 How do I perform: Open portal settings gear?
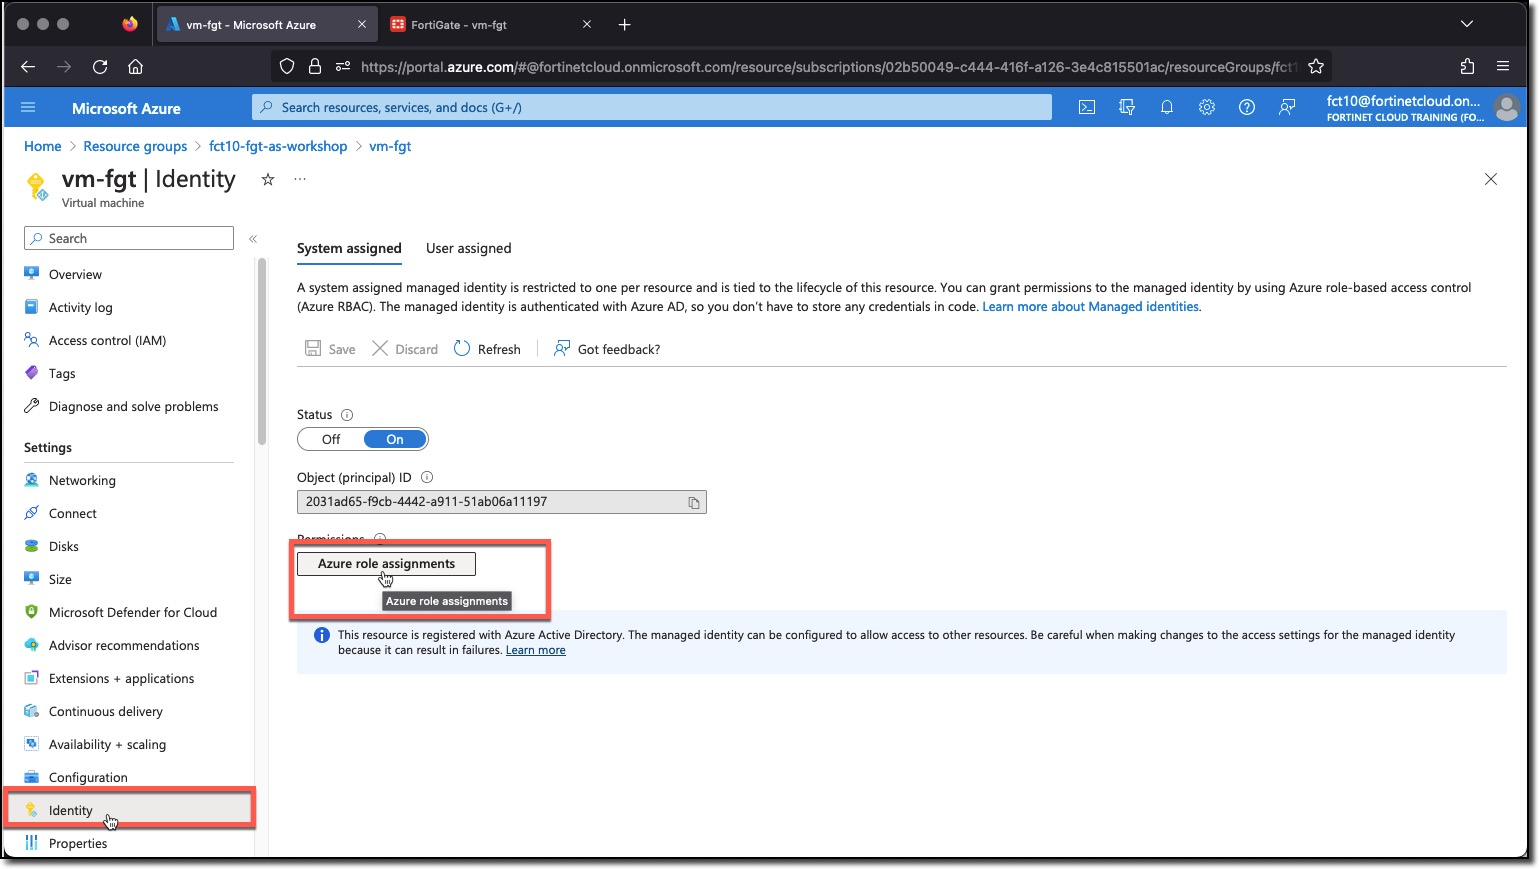click(1207, 107)
